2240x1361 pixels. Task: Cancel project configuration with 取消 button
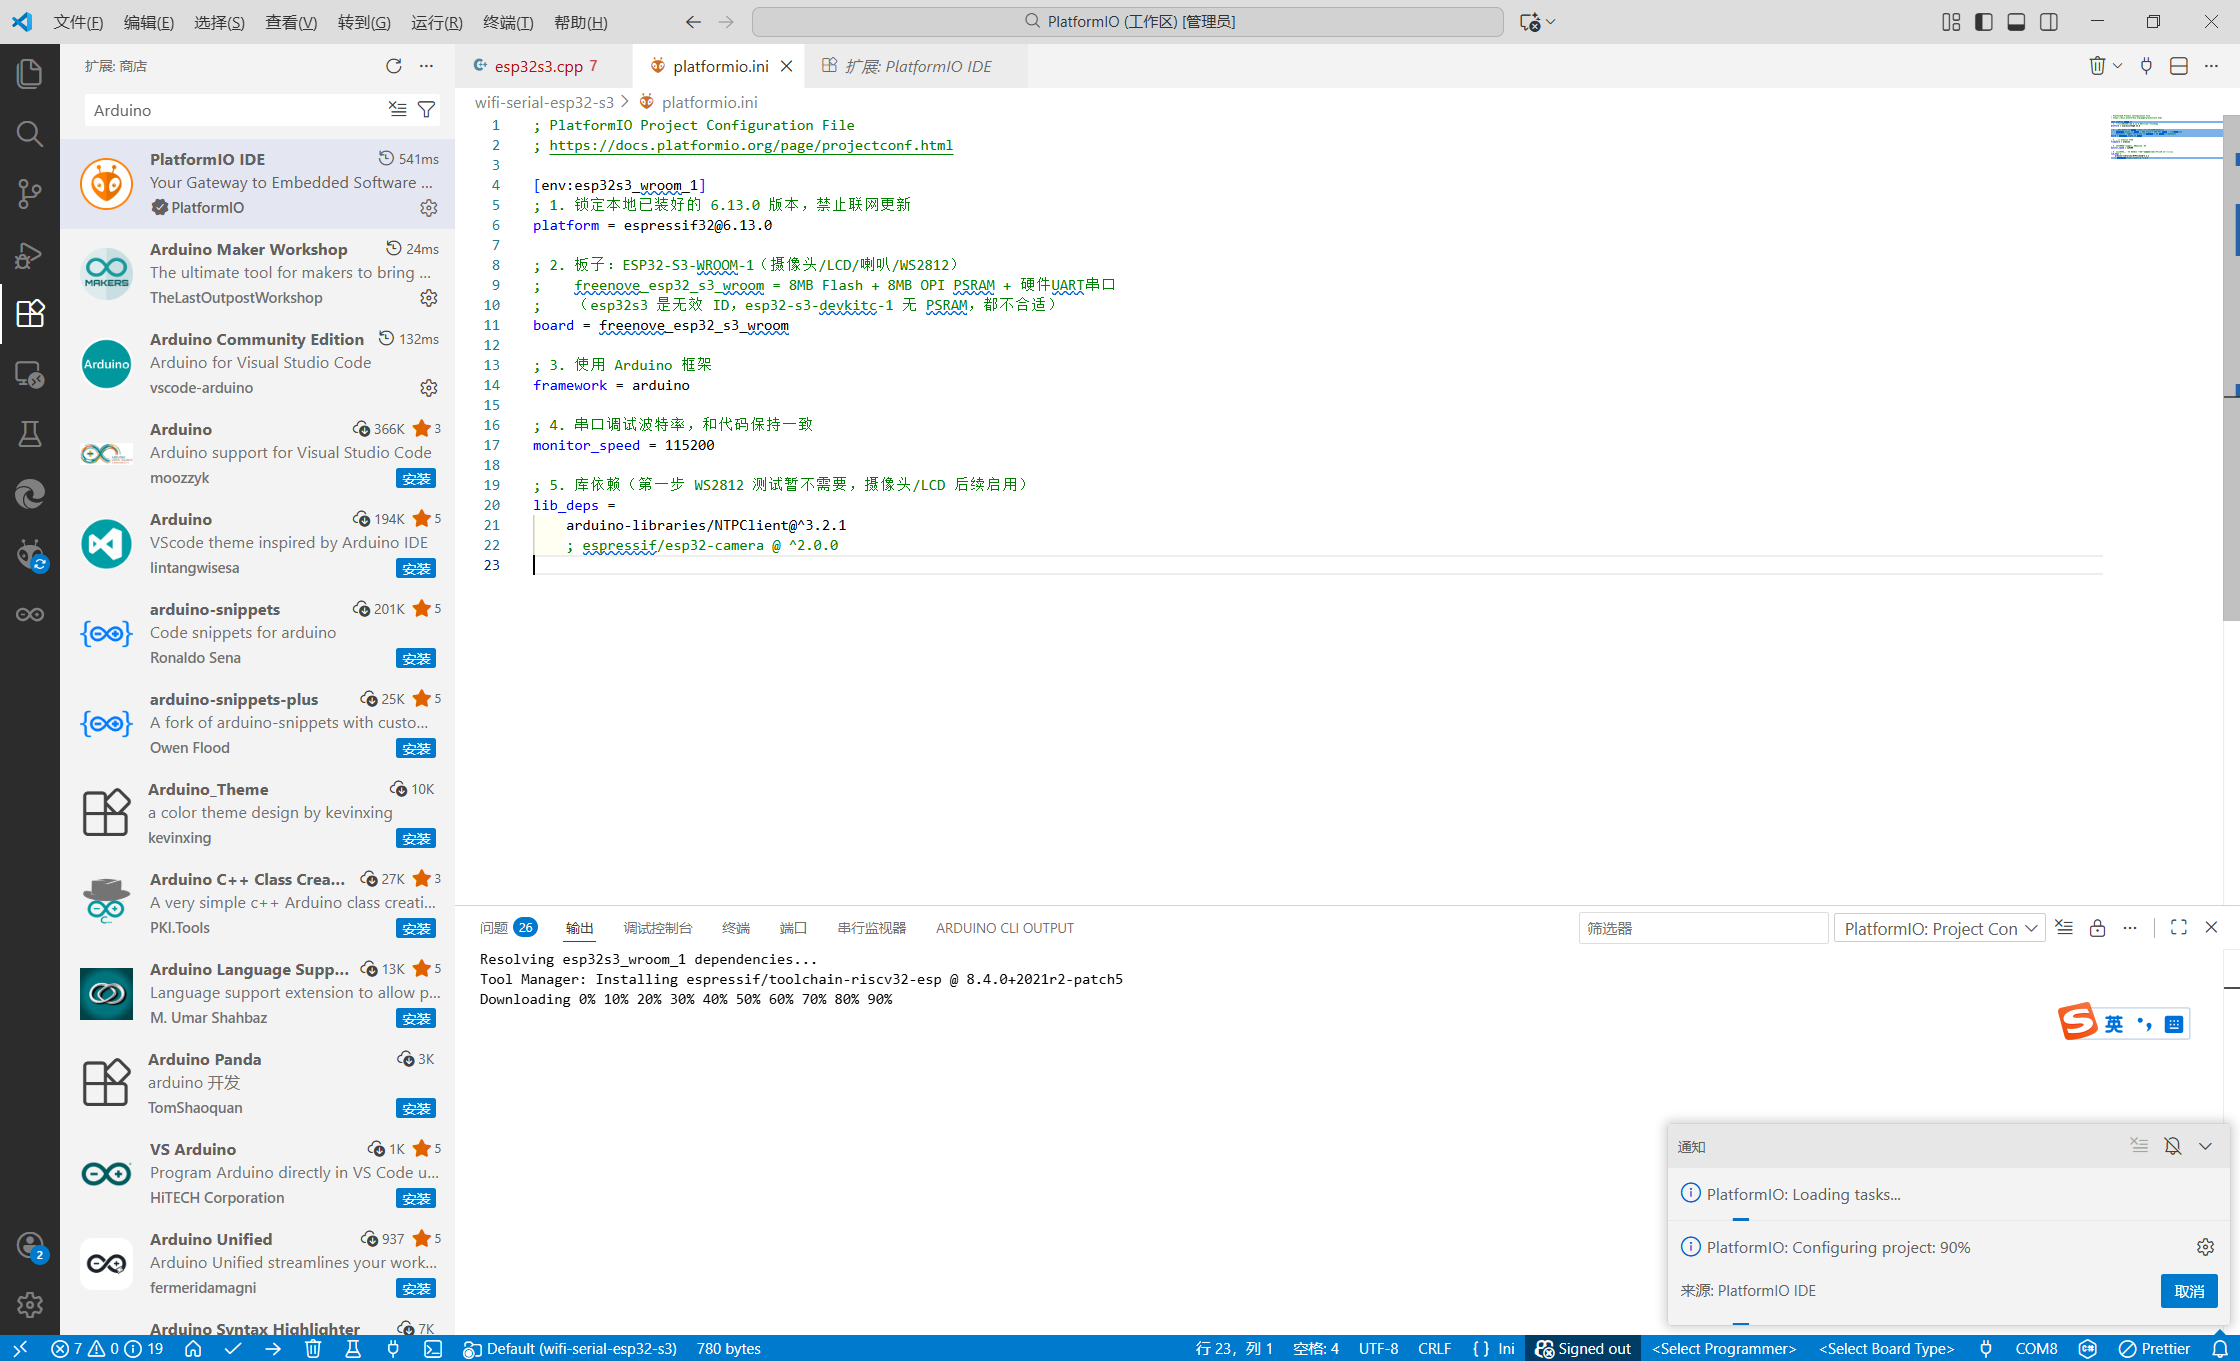[x=2188, y=1291]
